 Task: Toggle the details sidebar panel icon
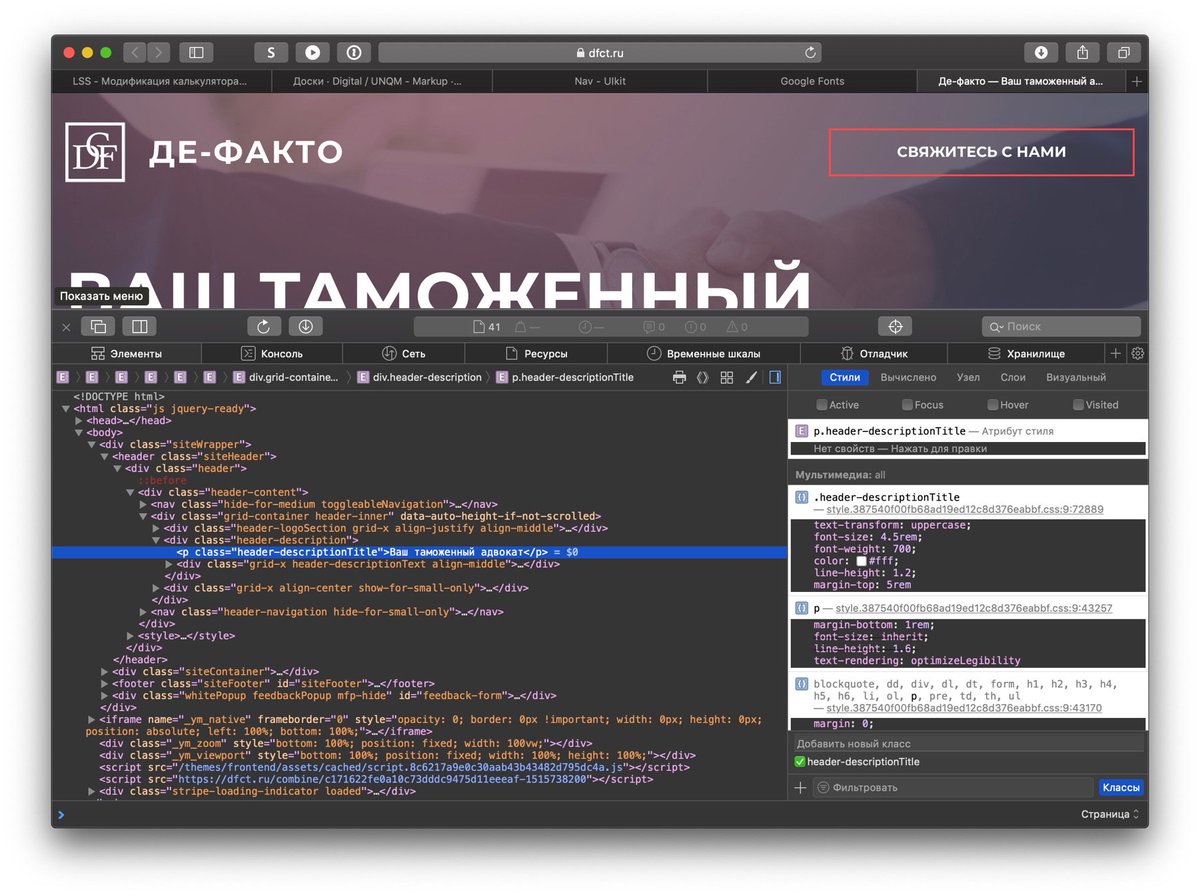[x=775, y=377]
